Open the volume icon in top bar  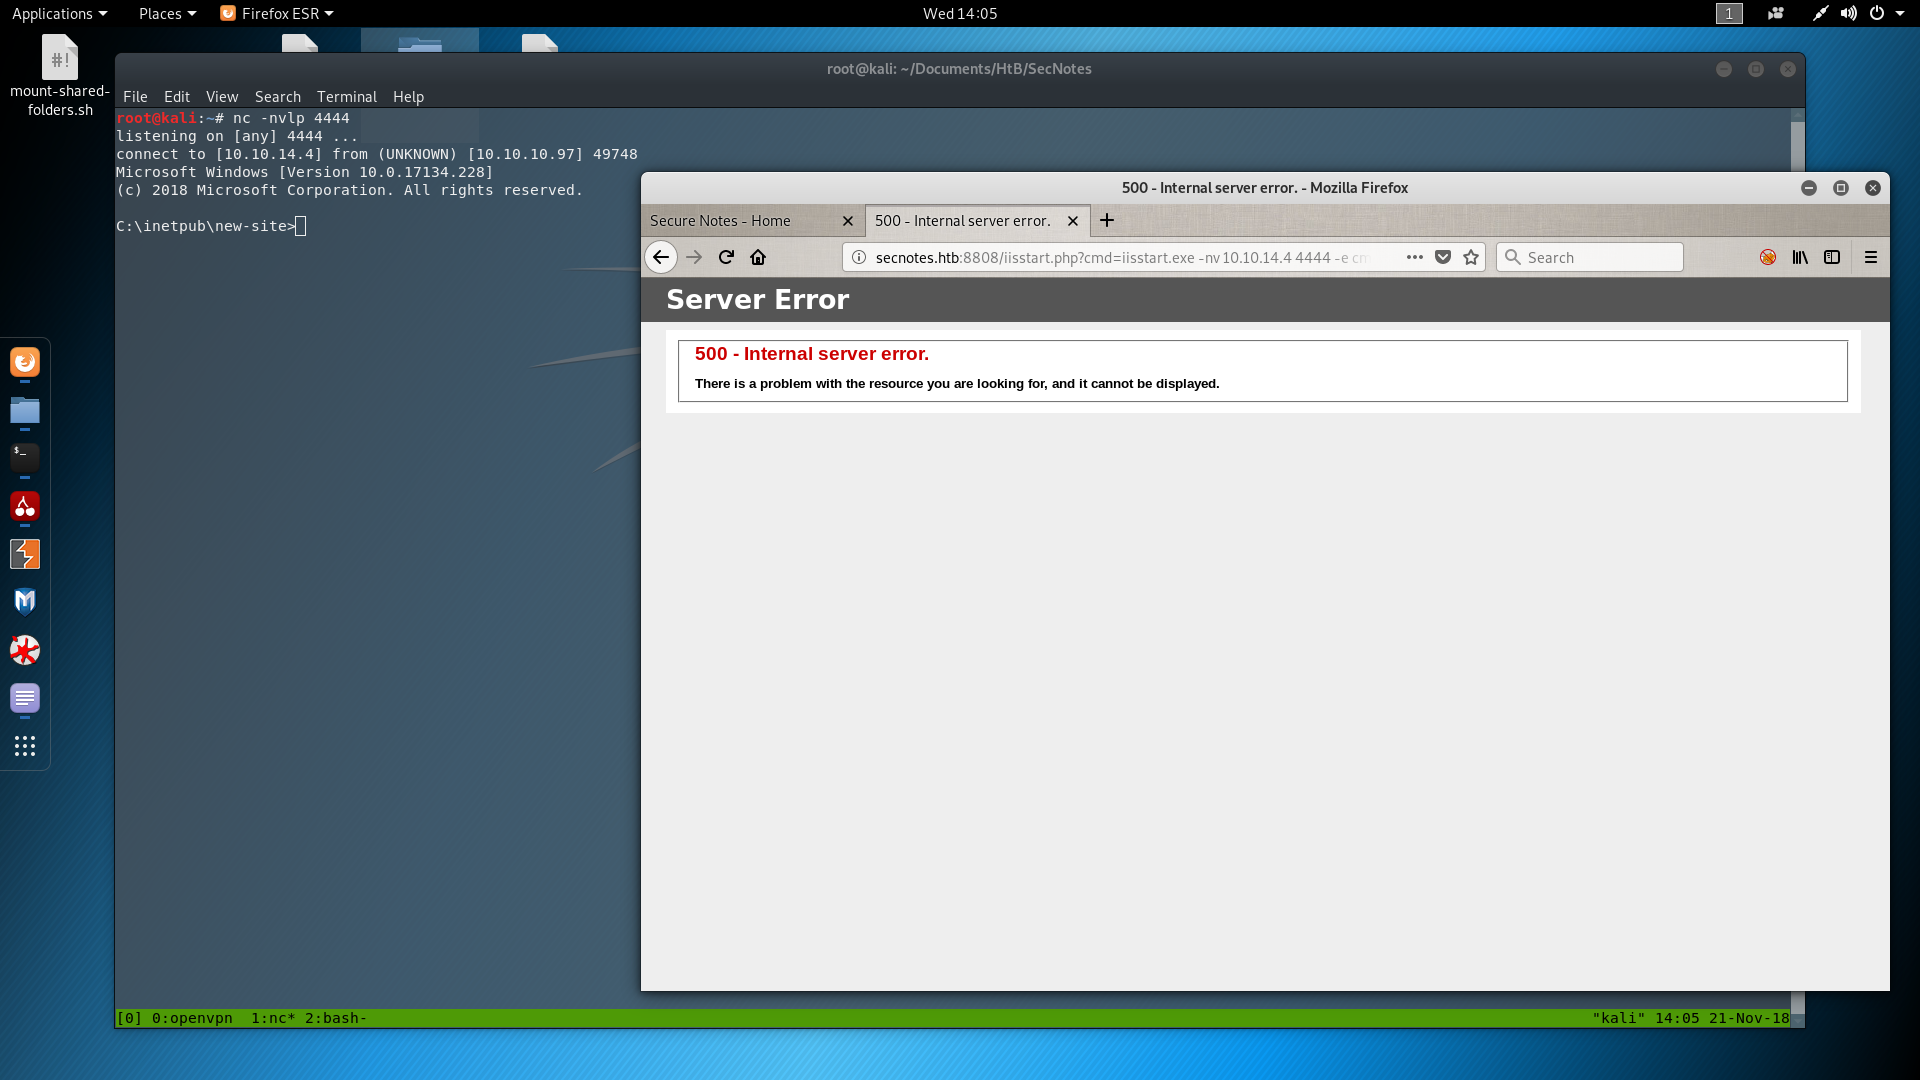[x=1848, y=13]
